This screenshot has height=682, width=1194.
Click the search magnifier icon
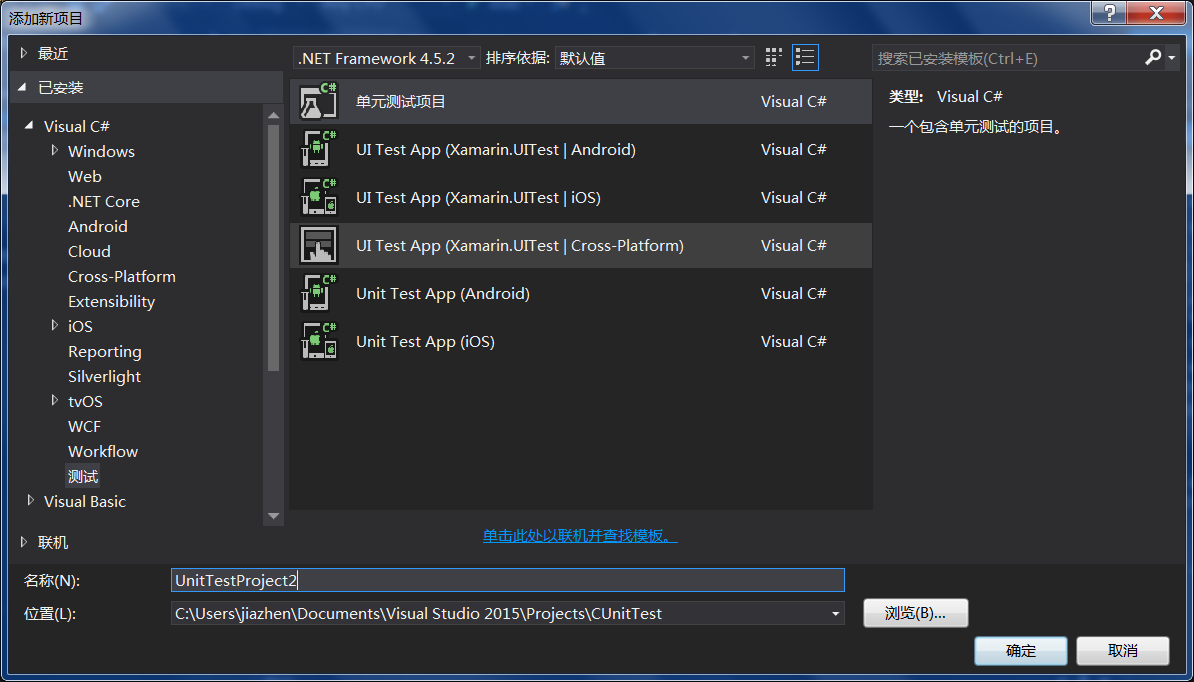tap(1153, 57)
